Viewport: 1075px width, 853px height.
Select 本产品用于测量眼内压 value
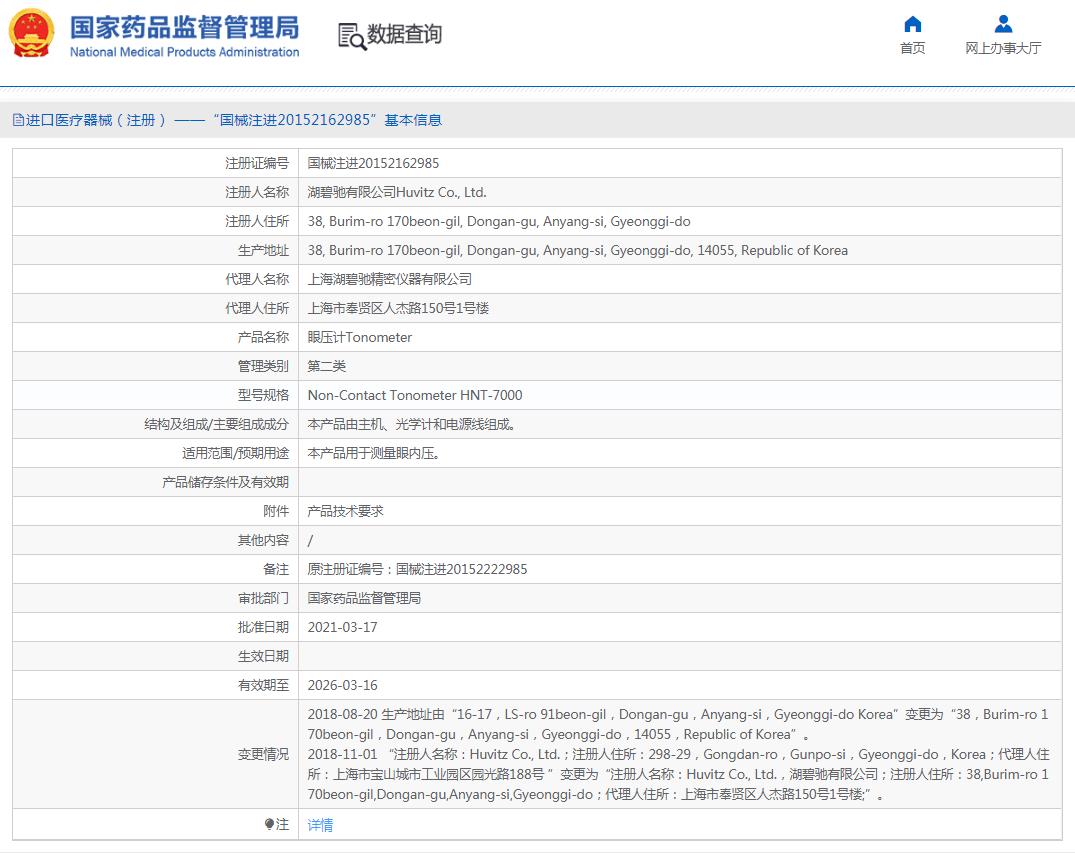(374, 453)
